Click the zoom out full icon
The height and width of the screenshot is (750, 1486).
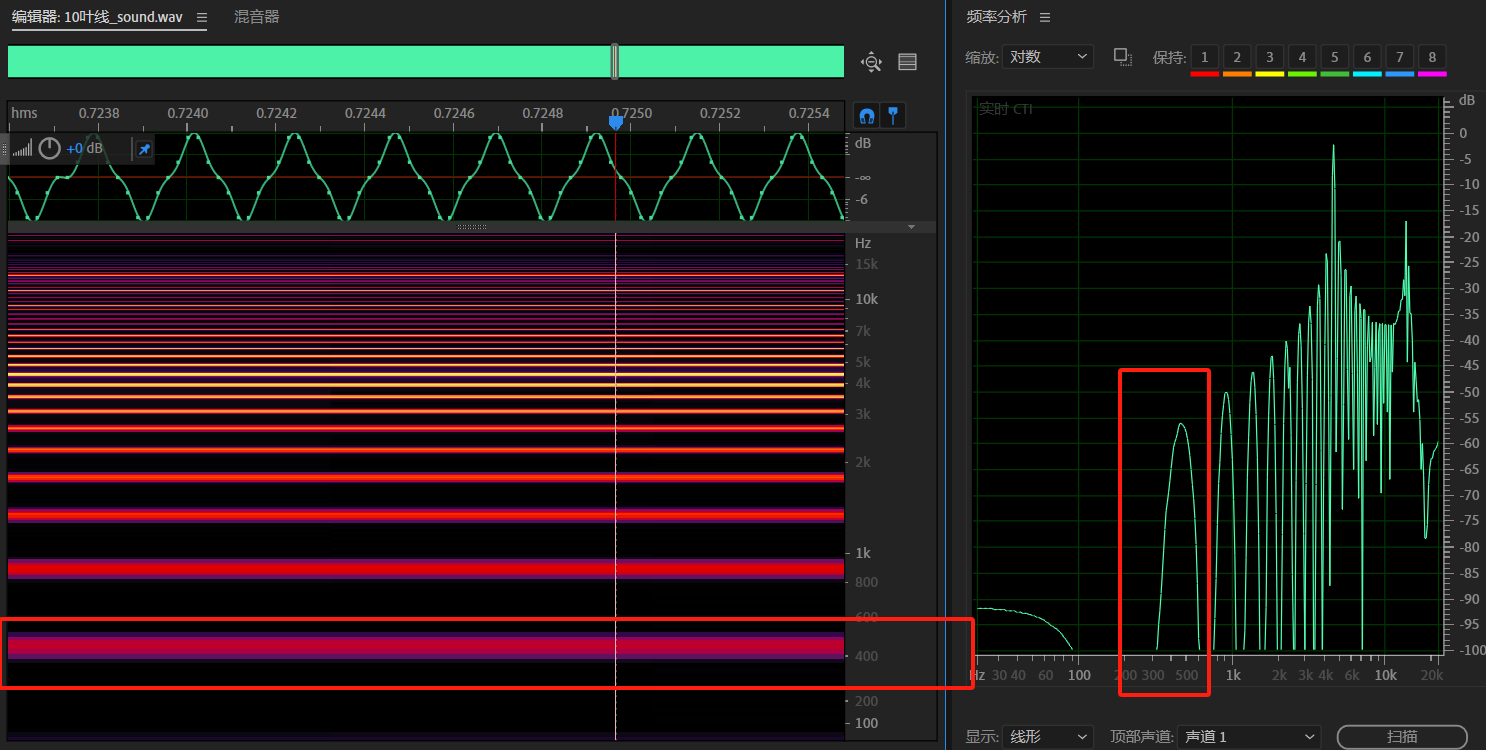(872, 62)
